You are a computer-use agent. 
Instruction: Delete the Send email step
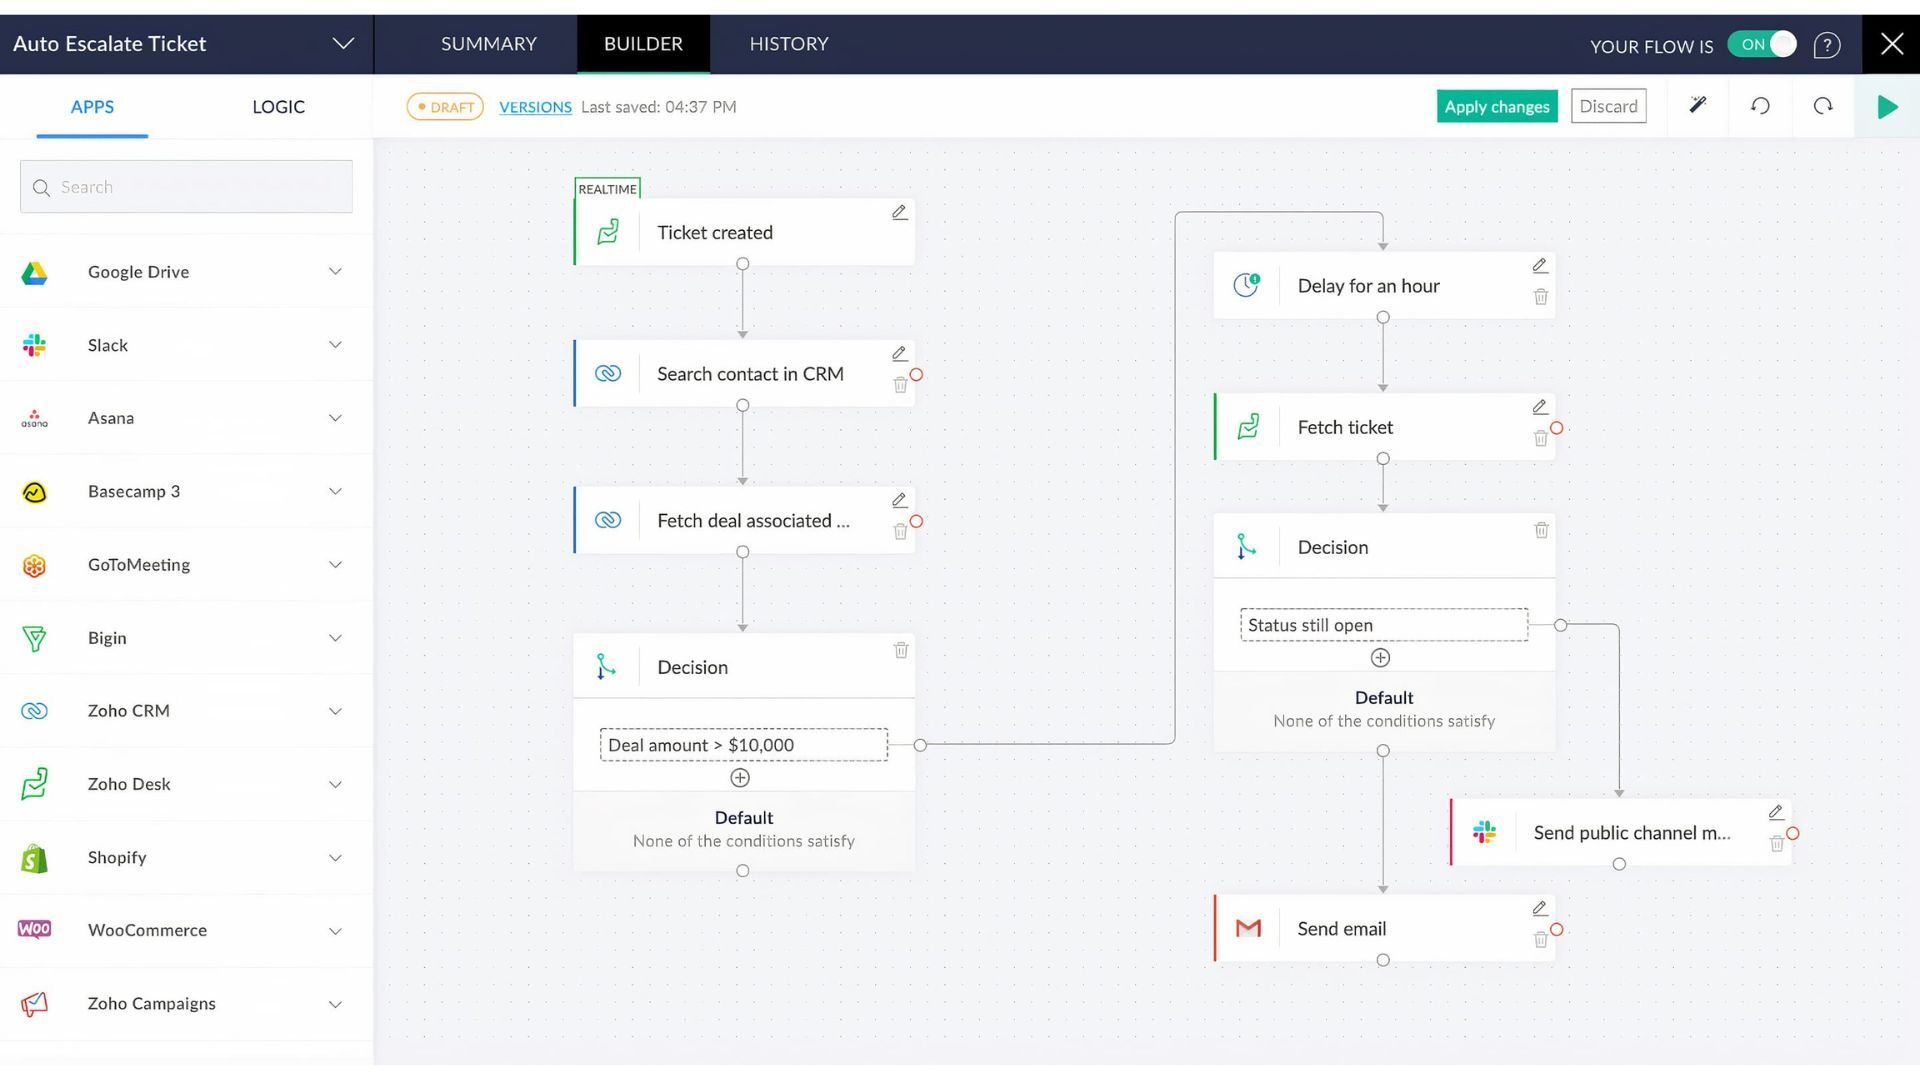click(x=1541, y=940)
